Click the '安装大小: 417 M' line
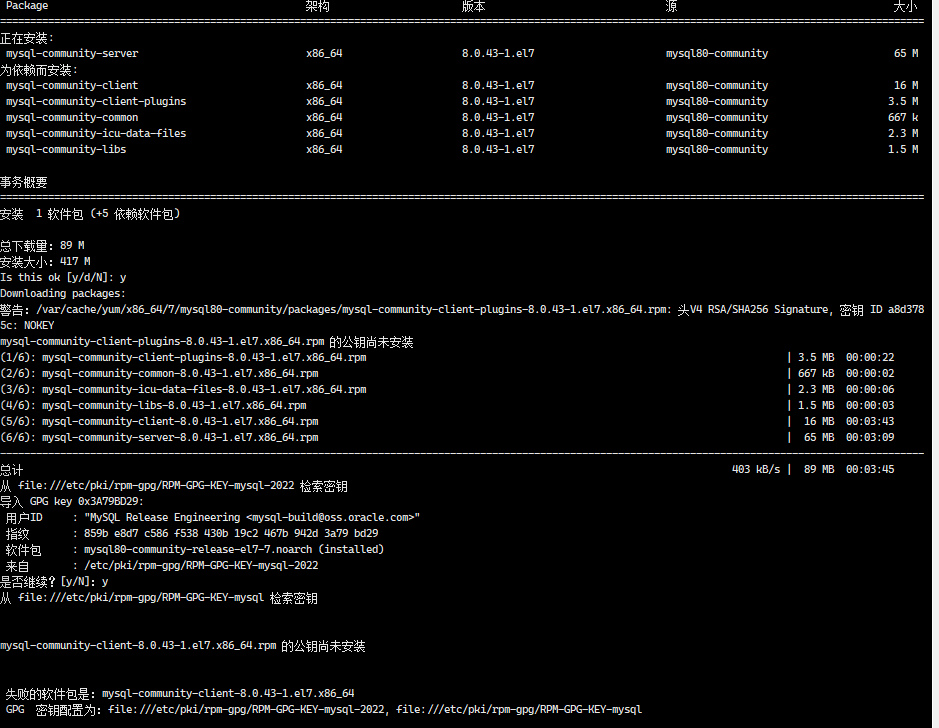939x728 pixels. pos(45,262)
